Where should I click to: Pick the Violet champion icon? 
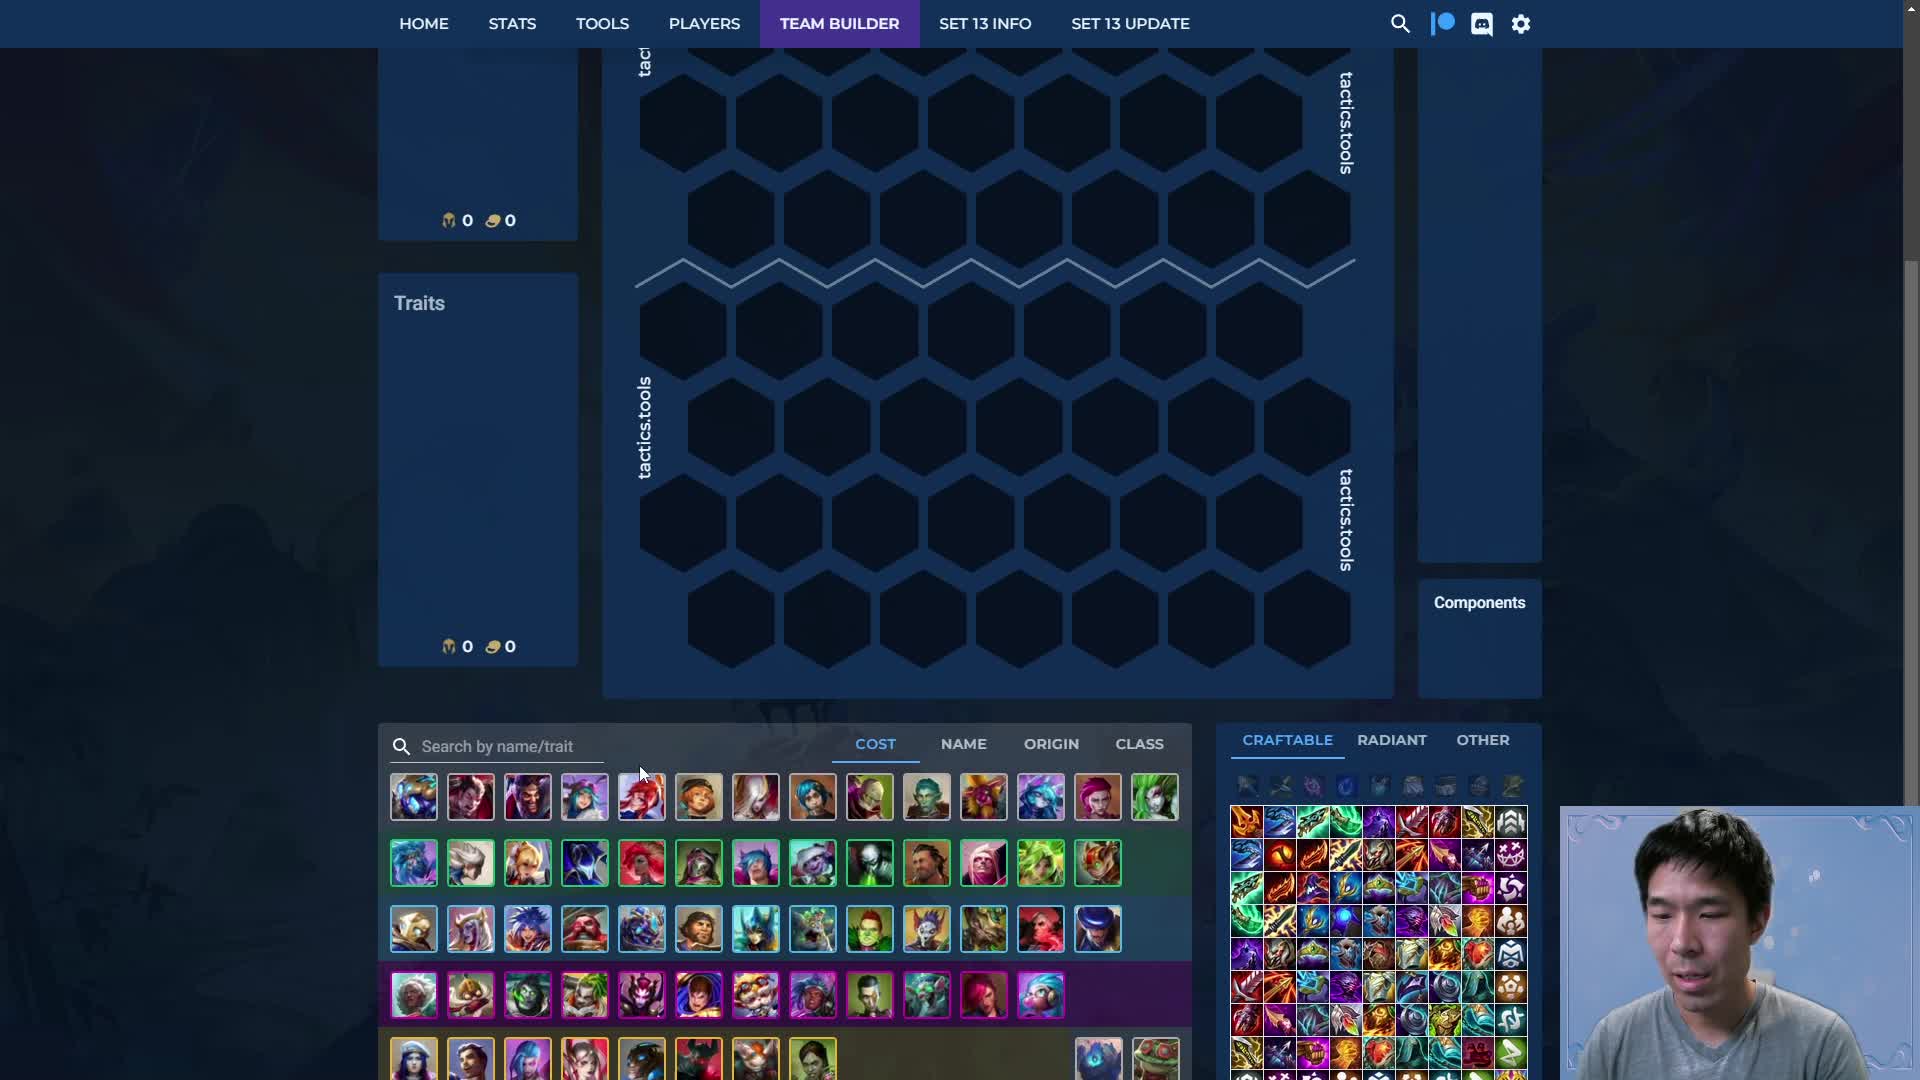[x=1098, y=797]
